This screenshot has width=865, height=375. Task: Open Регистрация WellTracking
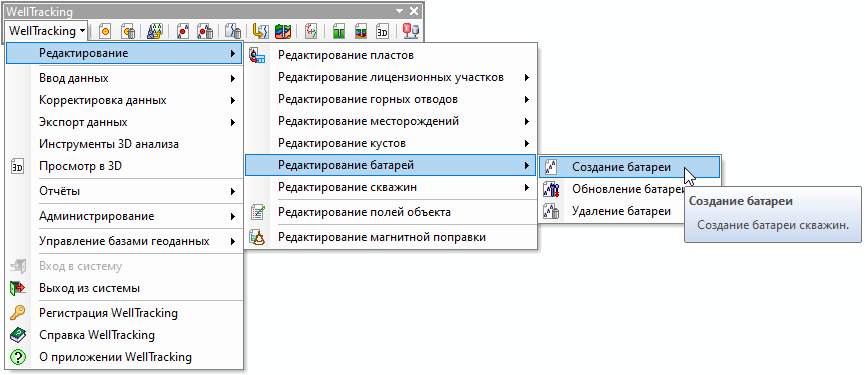[x=124, y=313]
